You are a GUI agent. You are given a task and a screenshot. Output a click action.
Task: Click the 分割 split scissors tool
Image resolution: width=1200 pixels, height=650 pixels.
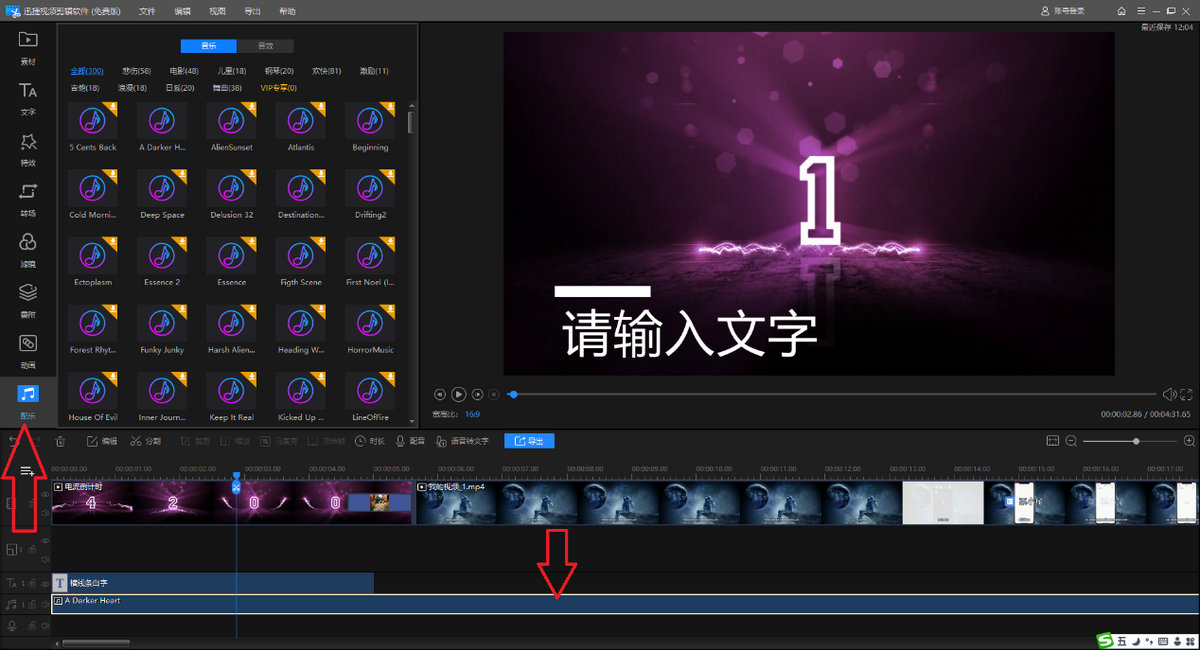(145, 441)
